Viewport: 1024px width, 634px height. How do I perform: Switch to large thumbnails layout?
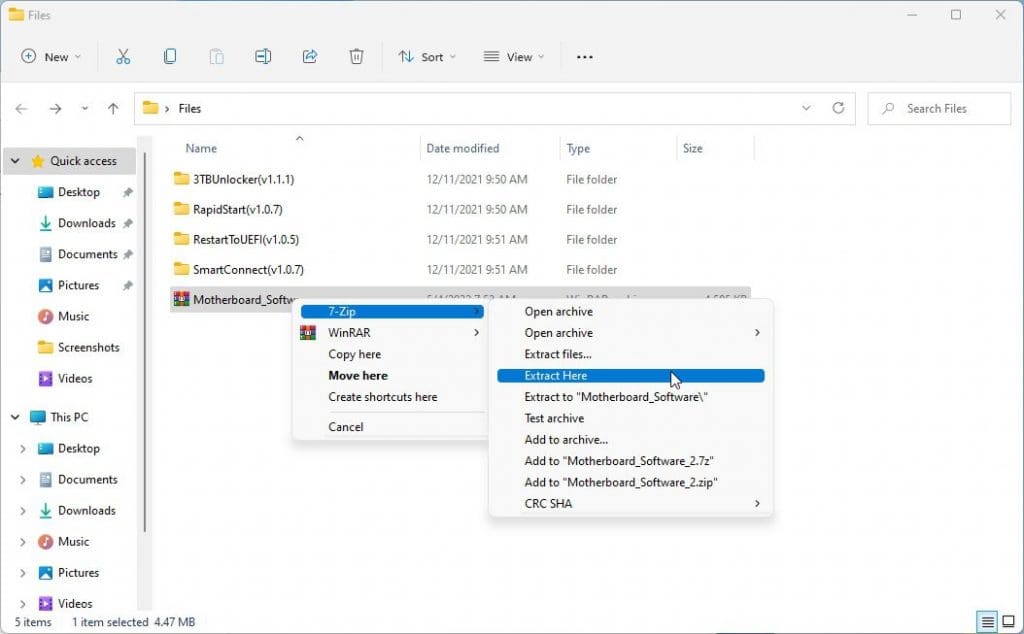(1008, 620)
